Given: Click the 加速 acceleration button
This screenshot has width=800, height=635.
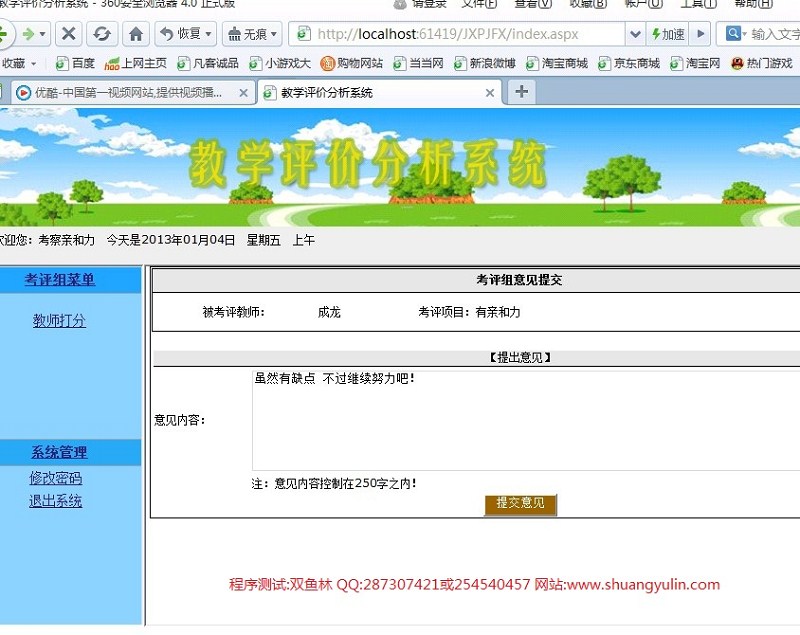Looking at the screenshot, I should coord(668,34).
